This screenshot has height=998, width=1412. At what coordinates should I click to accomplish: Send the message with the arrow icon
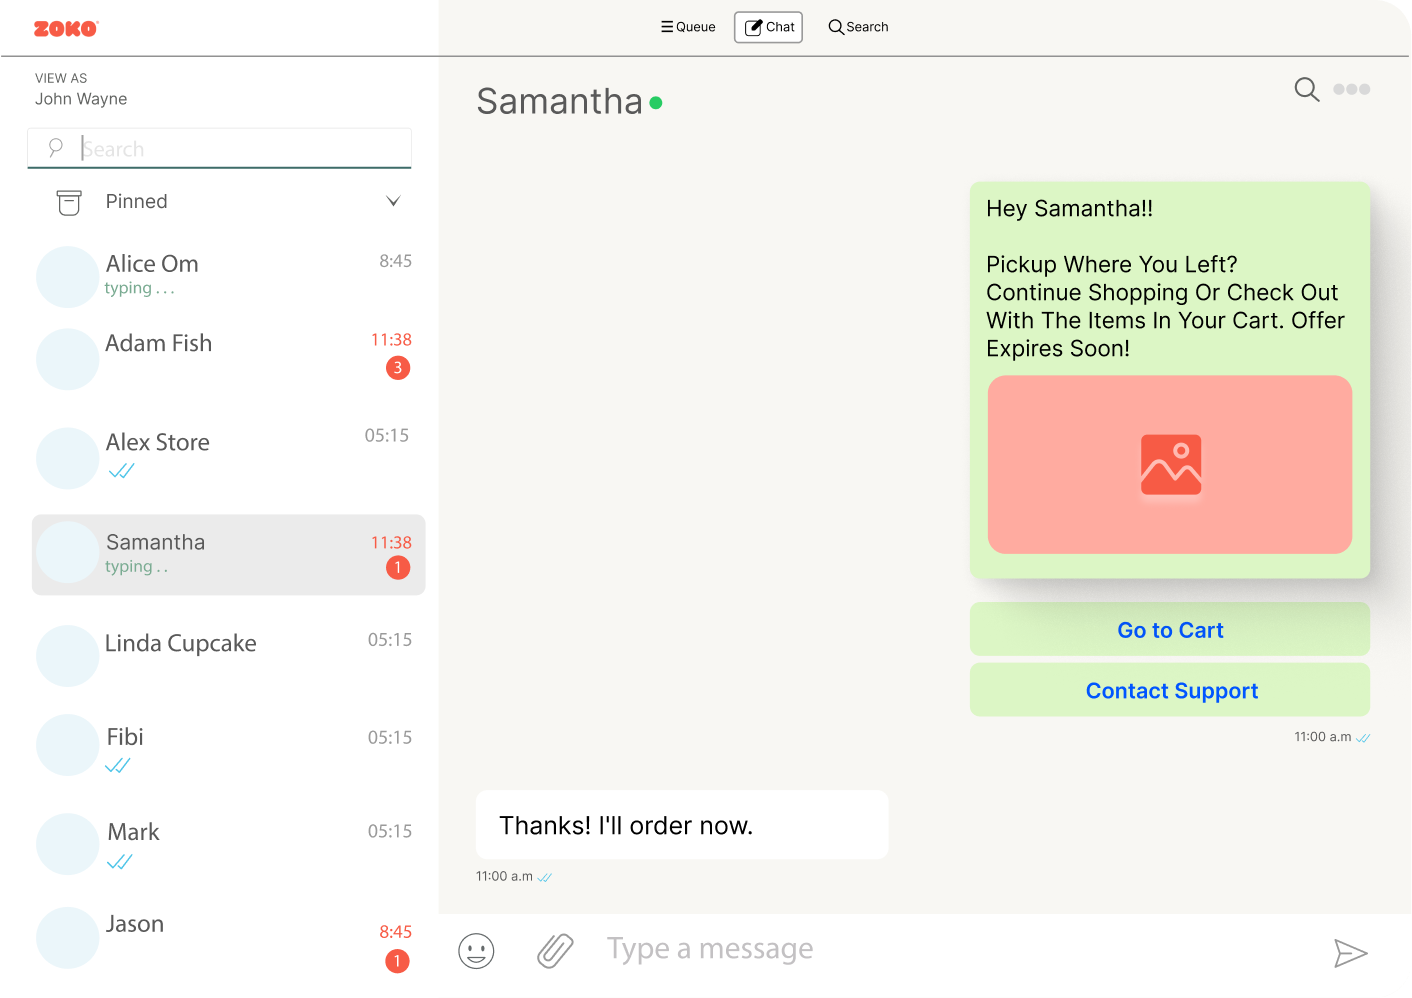[x=1350, y=953]
